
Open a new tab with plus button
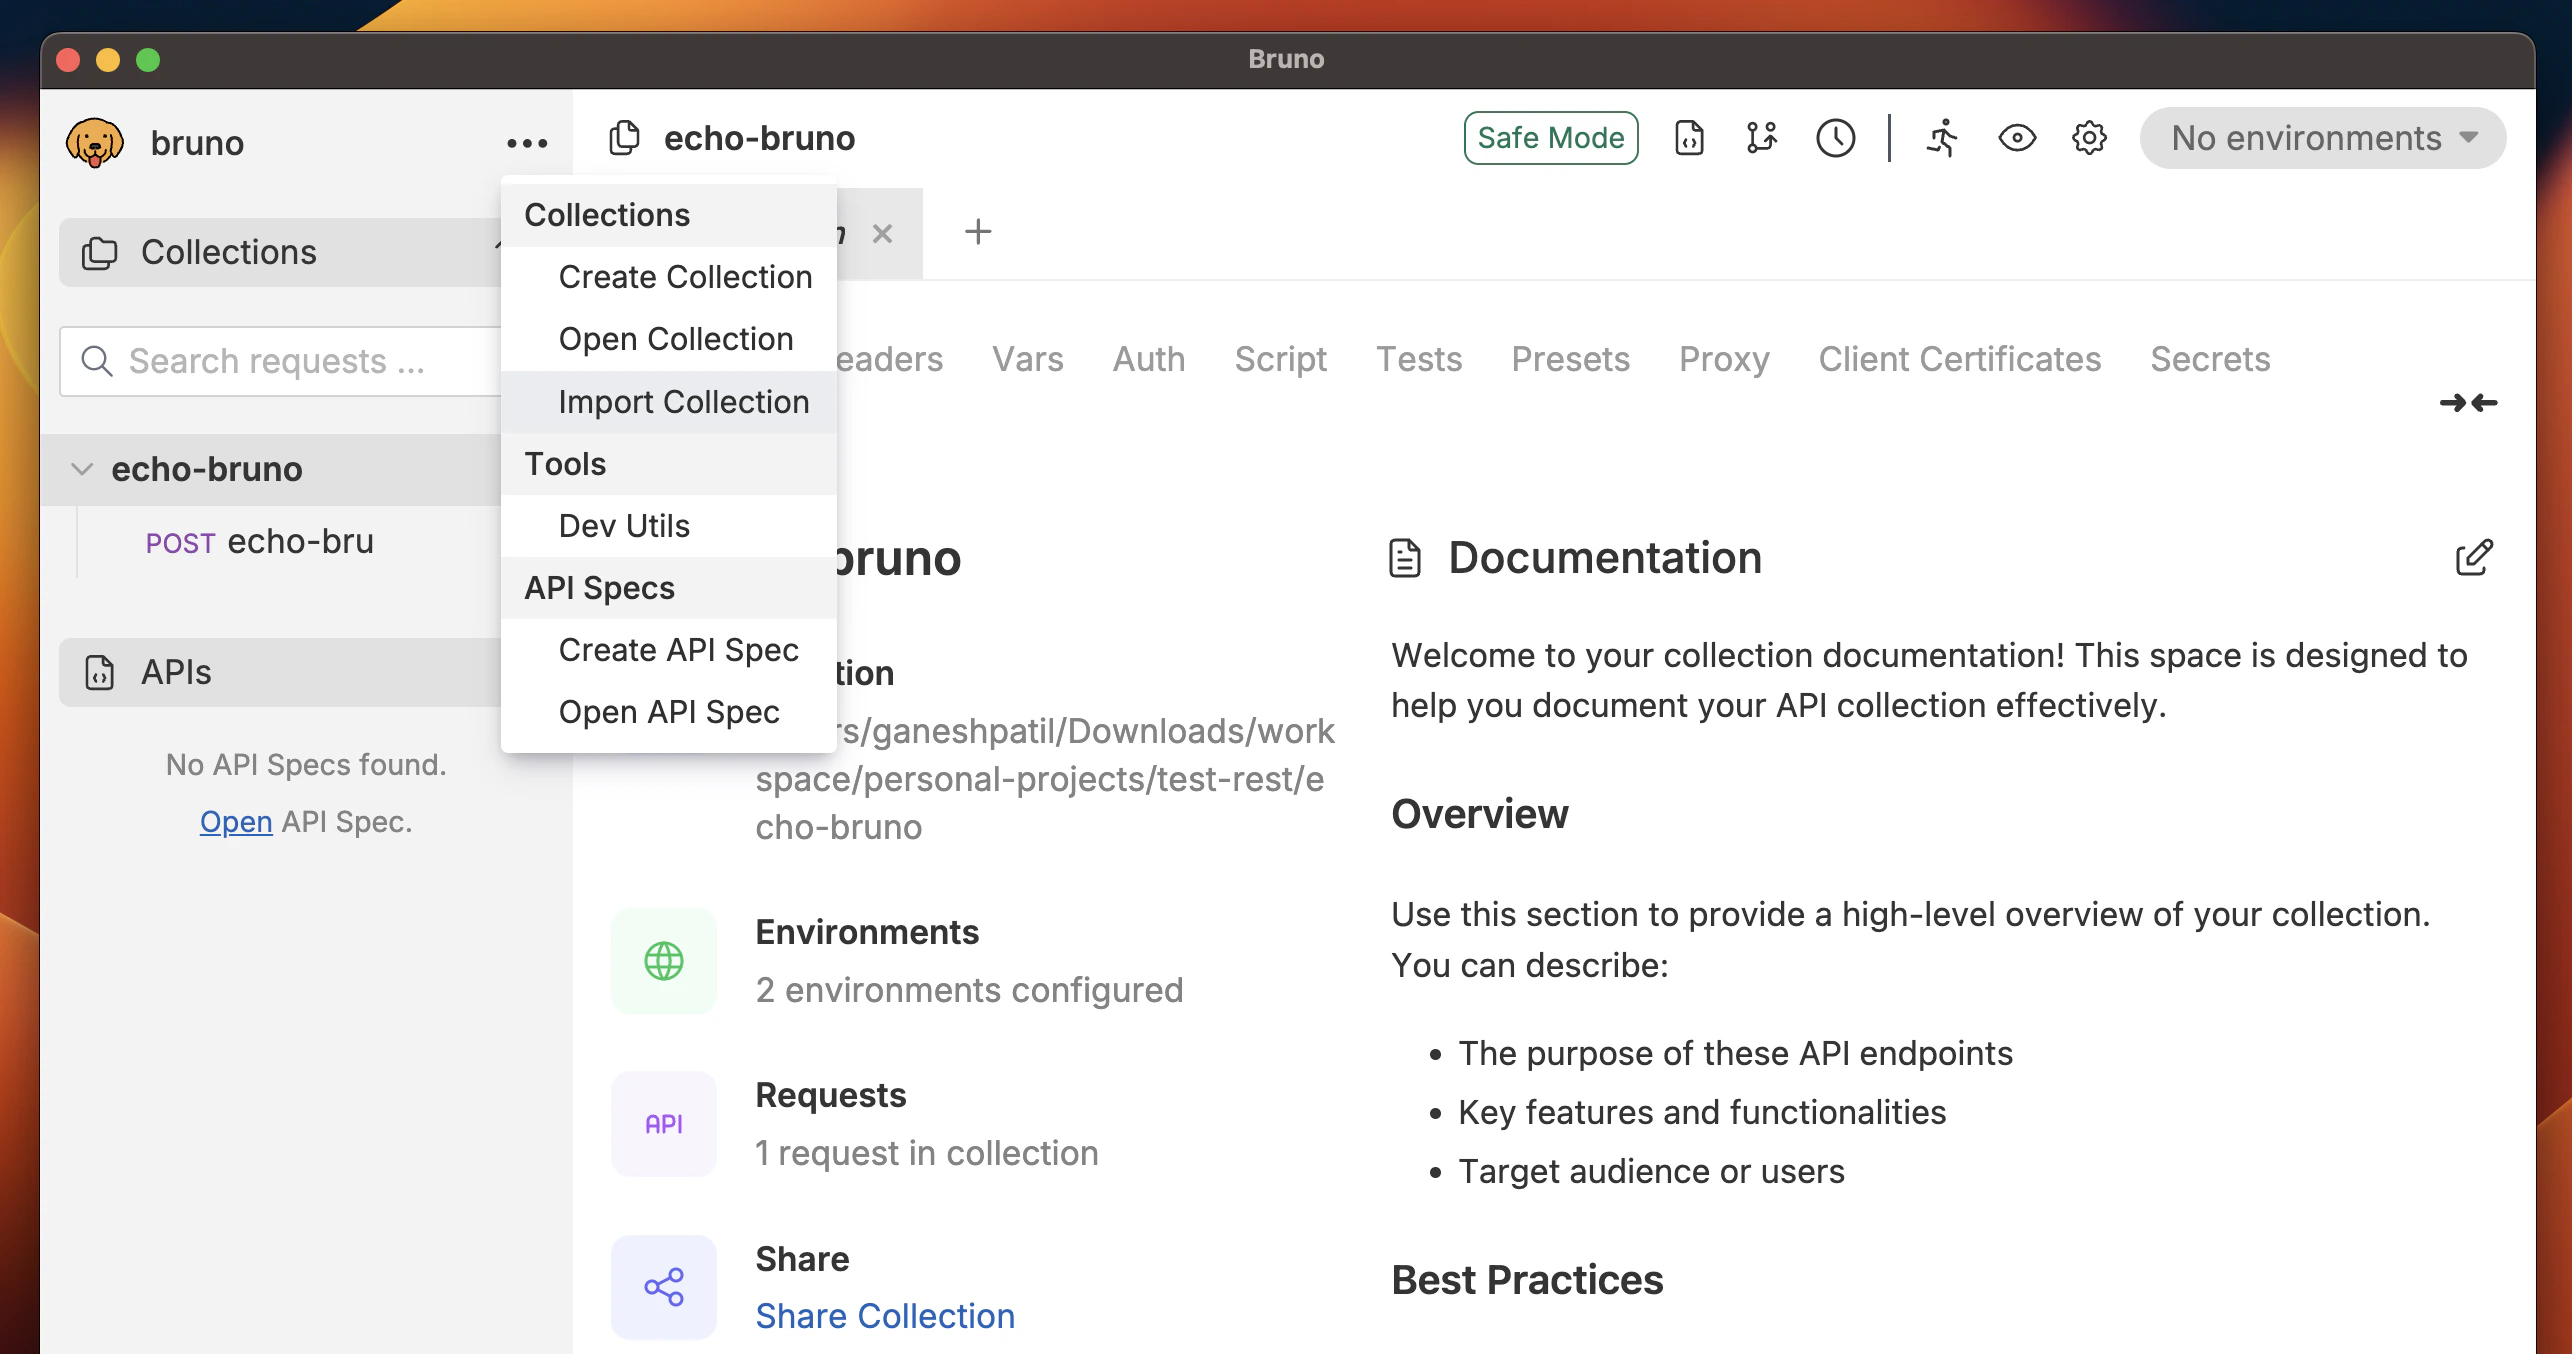pos(977,232)
